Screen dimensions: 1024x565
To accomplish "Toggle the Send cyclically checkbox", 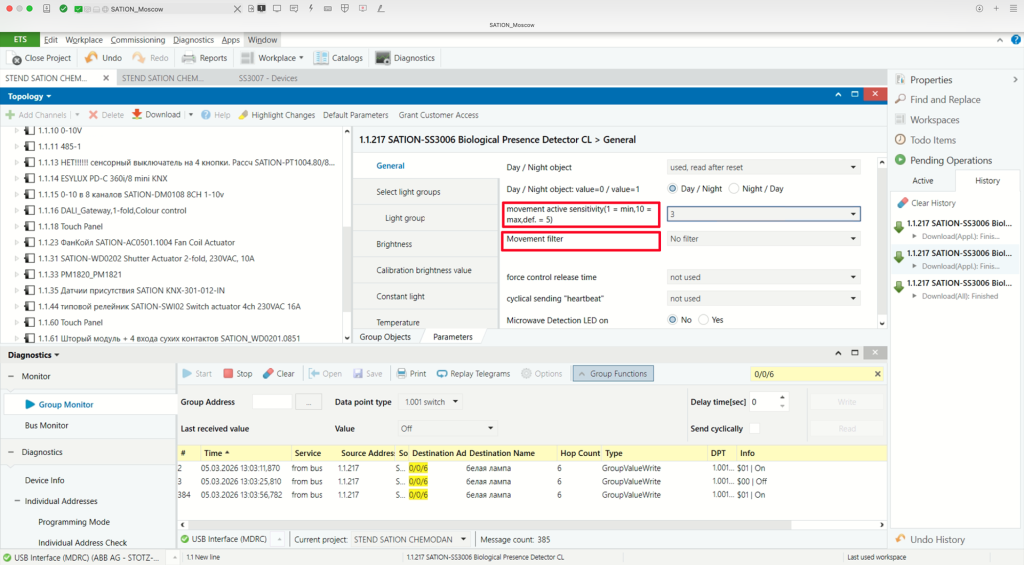I will (754, 428).
